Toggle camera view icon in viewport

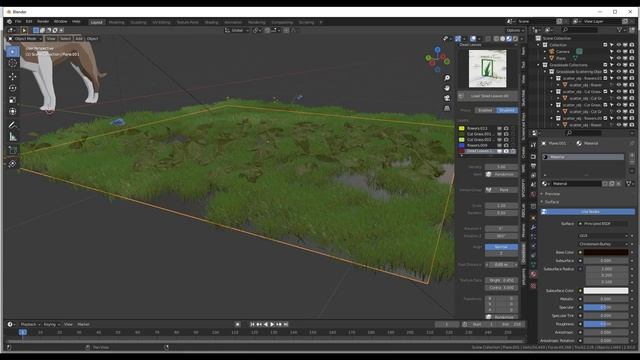click(447, 98)
